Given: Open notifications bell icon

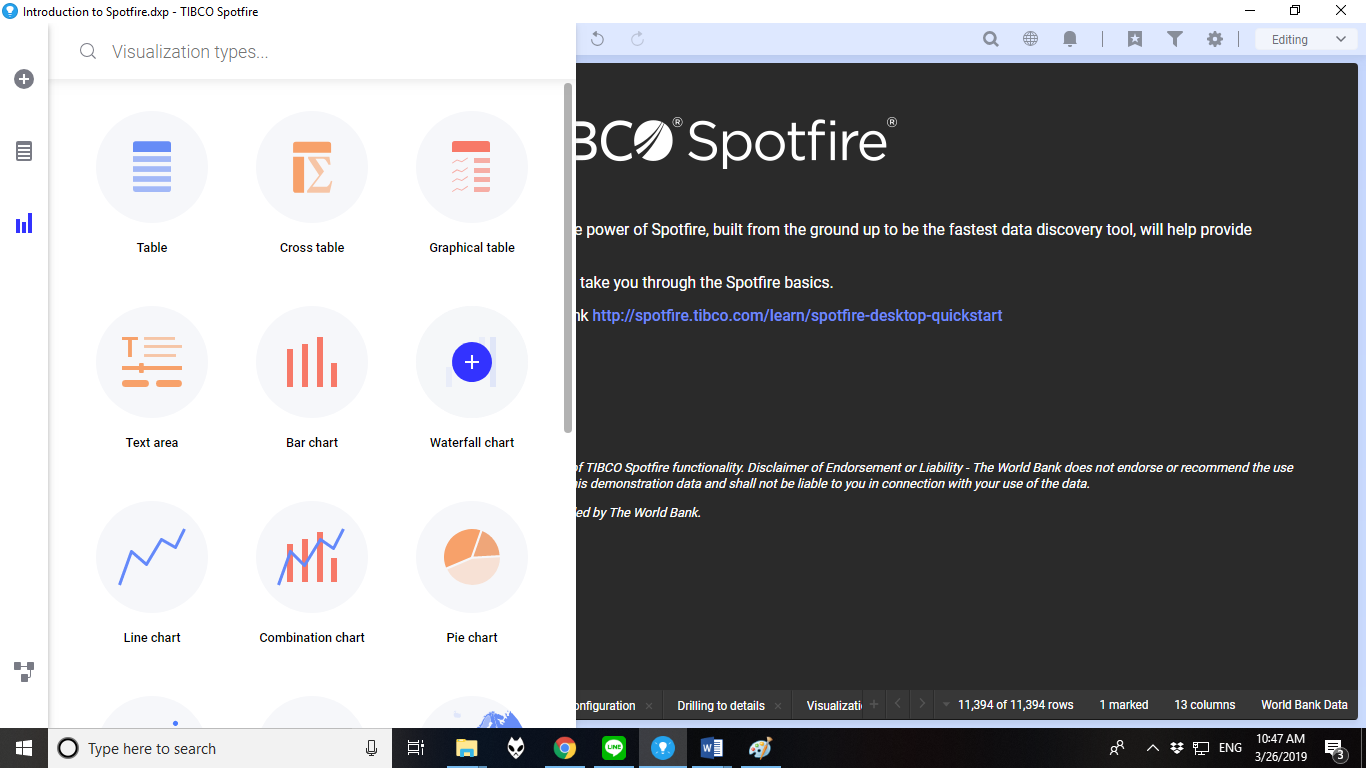Looking at the screenshot, I should pos(1070,39).
